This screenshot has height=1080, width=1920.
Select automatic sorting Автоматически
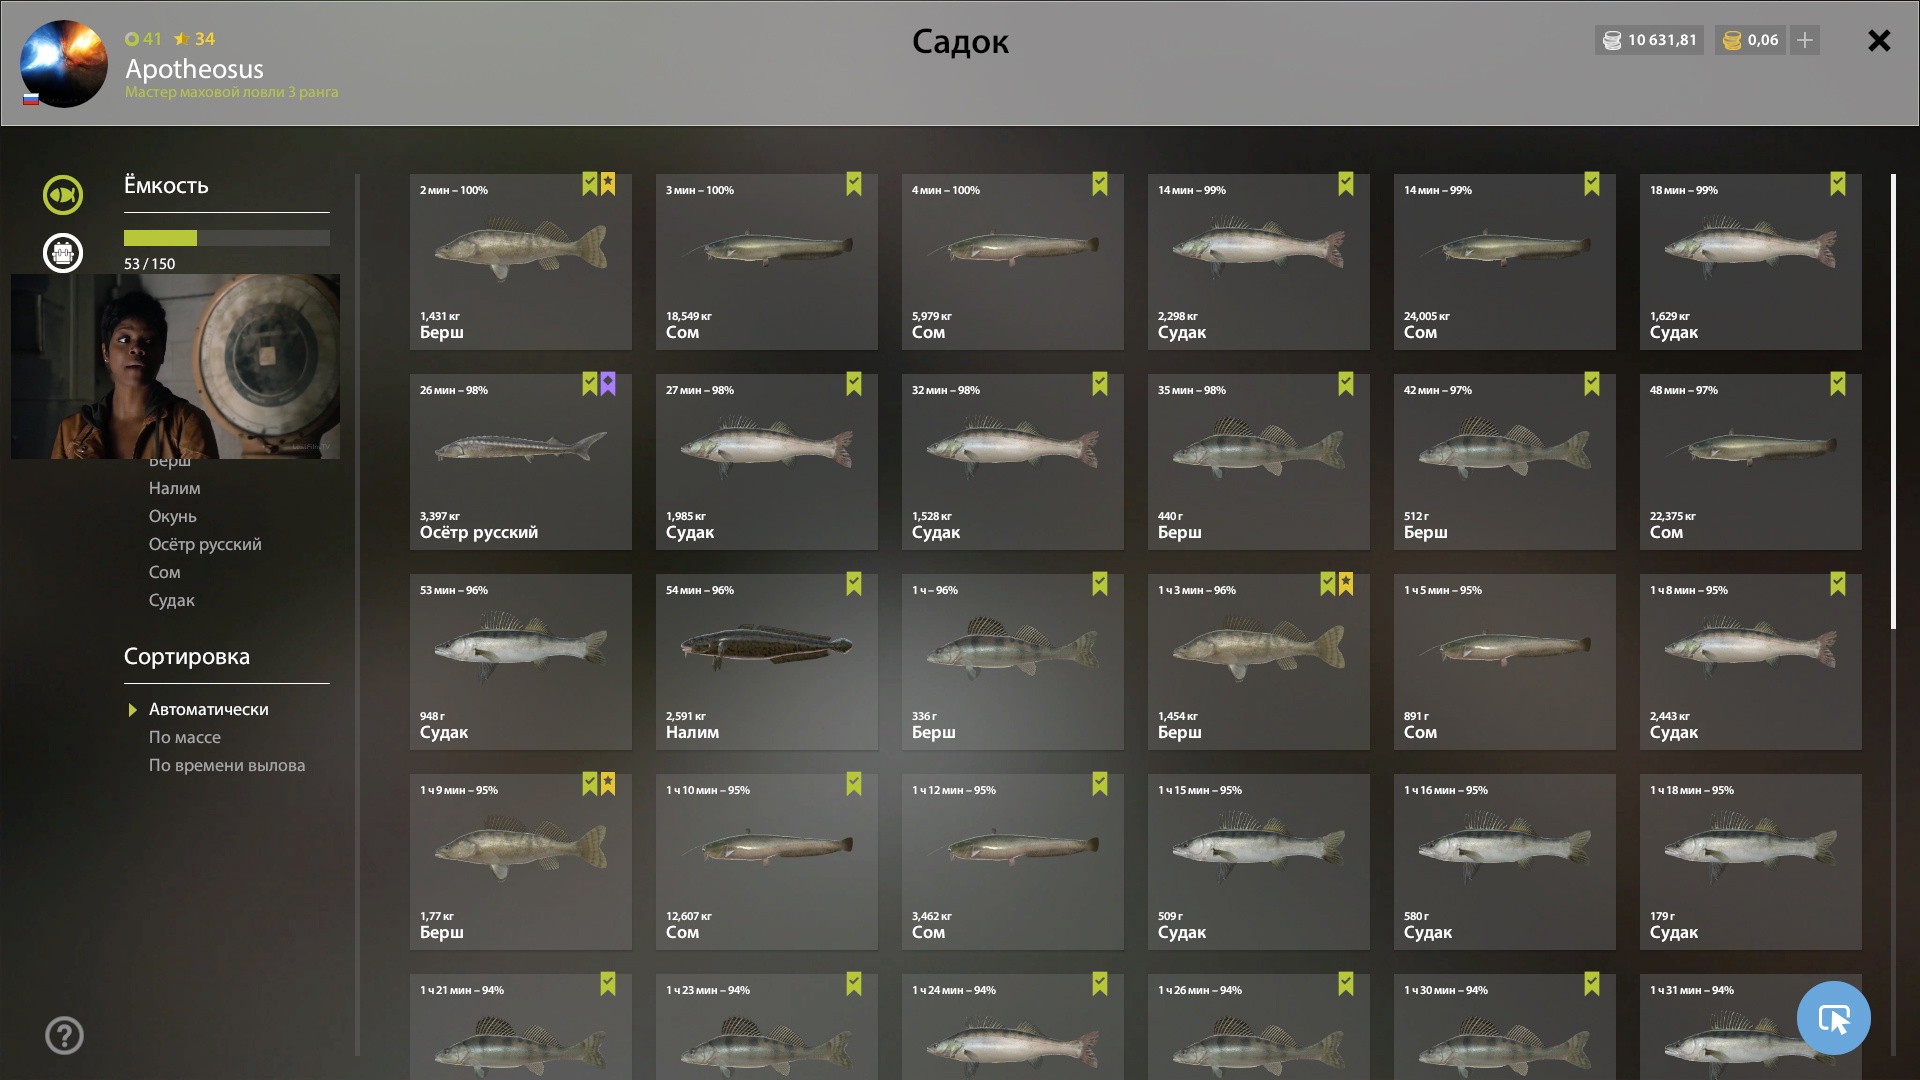click(x=209, y=709)
